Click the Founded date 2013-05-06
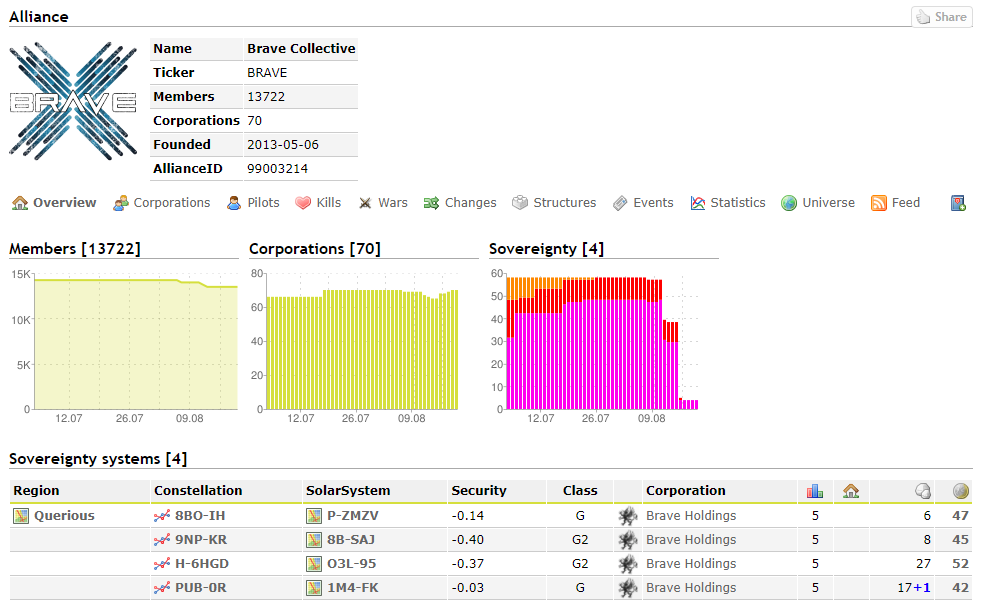 tap(283, 145)
